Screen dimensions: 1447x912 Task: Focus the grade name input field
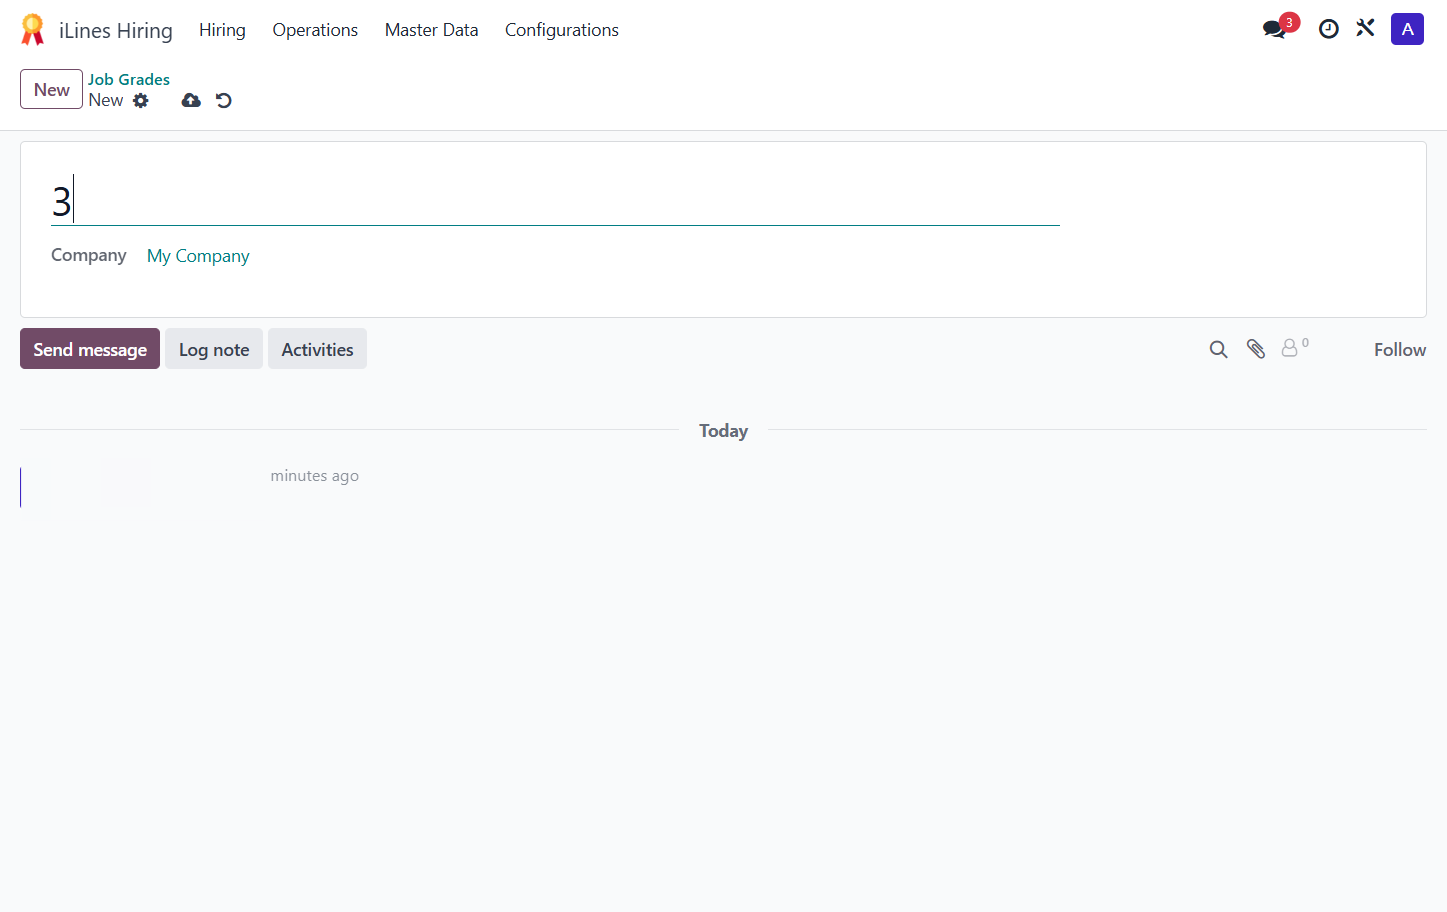pyautogui.click(x=555, y=201)
